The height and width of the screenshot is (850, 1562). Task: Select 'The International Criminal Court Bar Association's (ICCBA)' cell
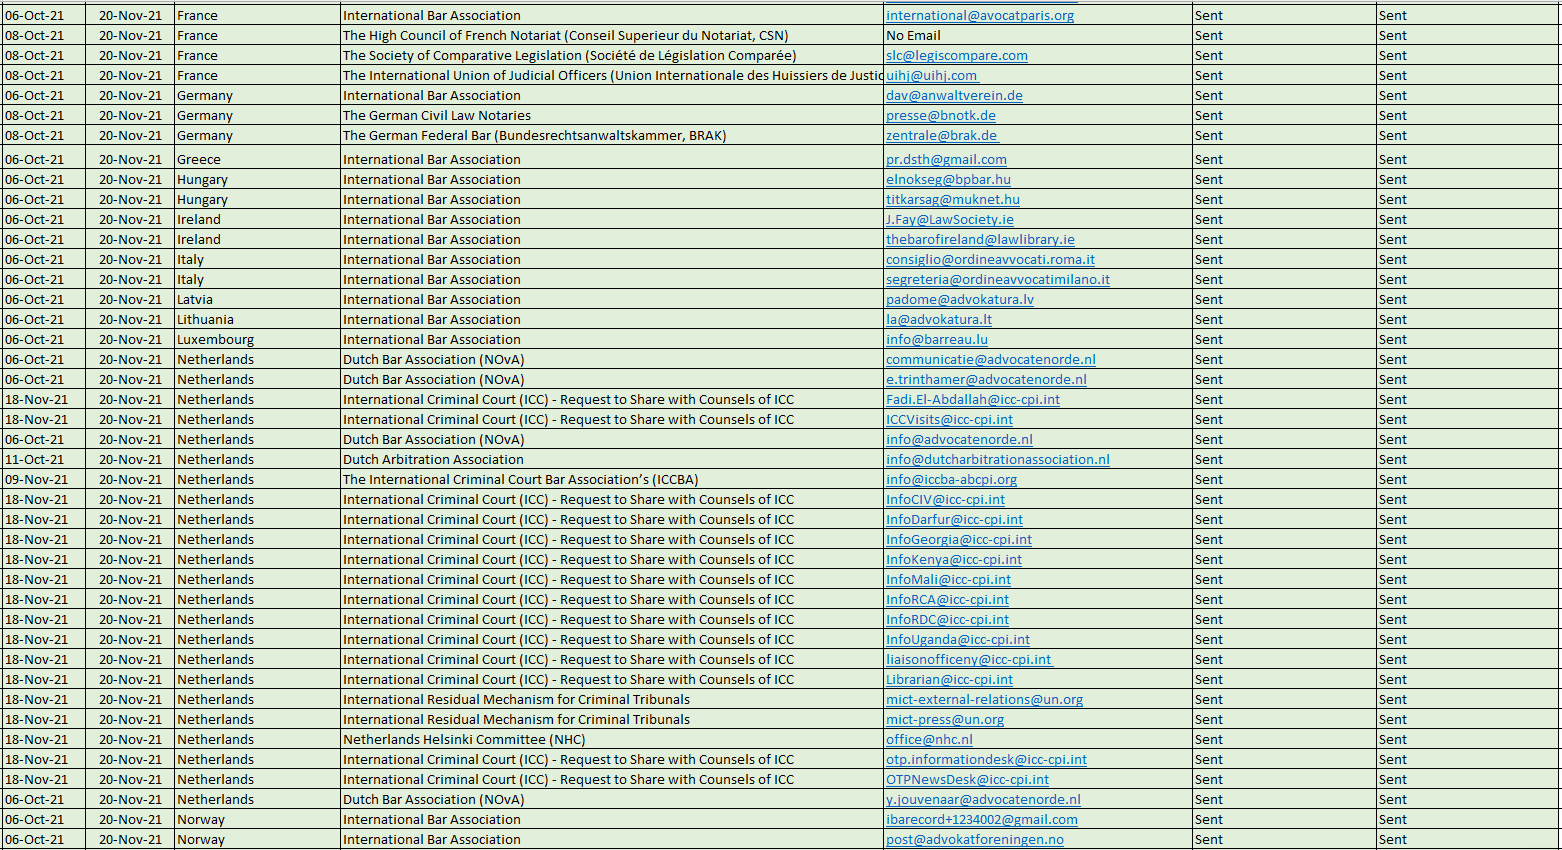[x=612, y=480]
